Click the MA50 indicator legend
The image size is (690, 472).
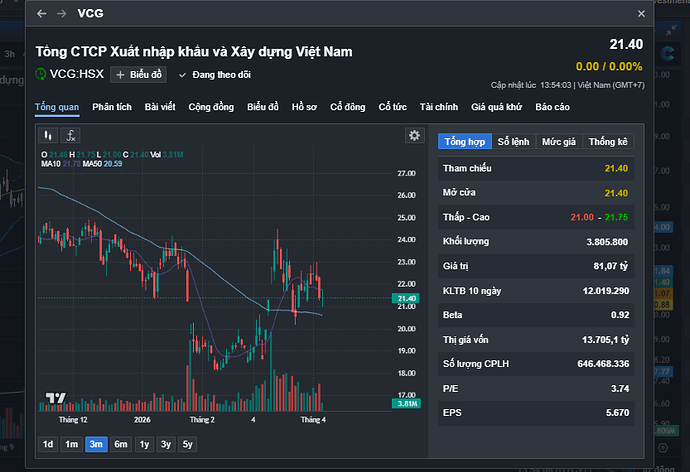click(103, 164)
